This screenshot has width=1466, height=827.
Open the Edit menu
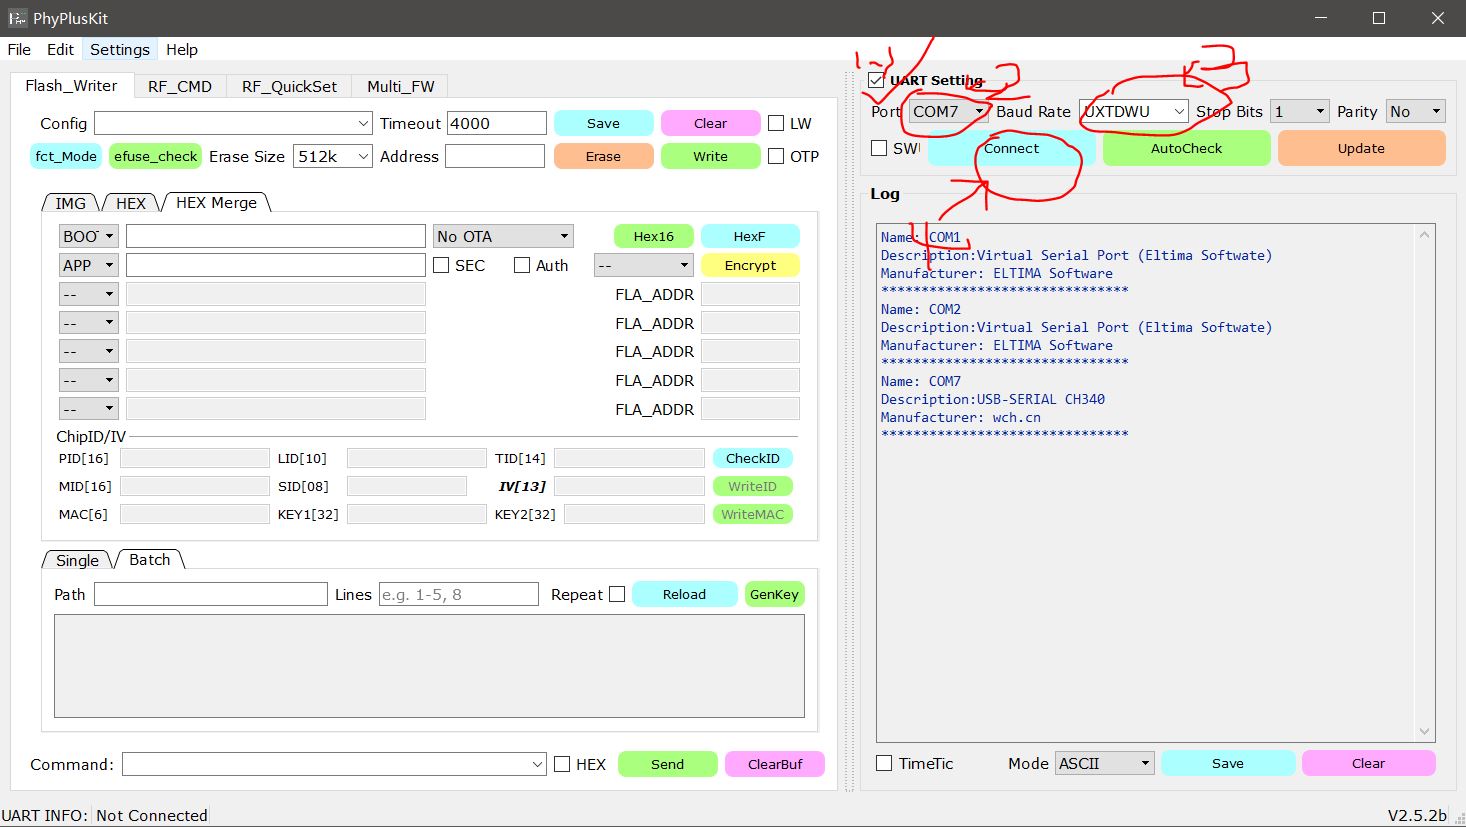pos(60,49)
